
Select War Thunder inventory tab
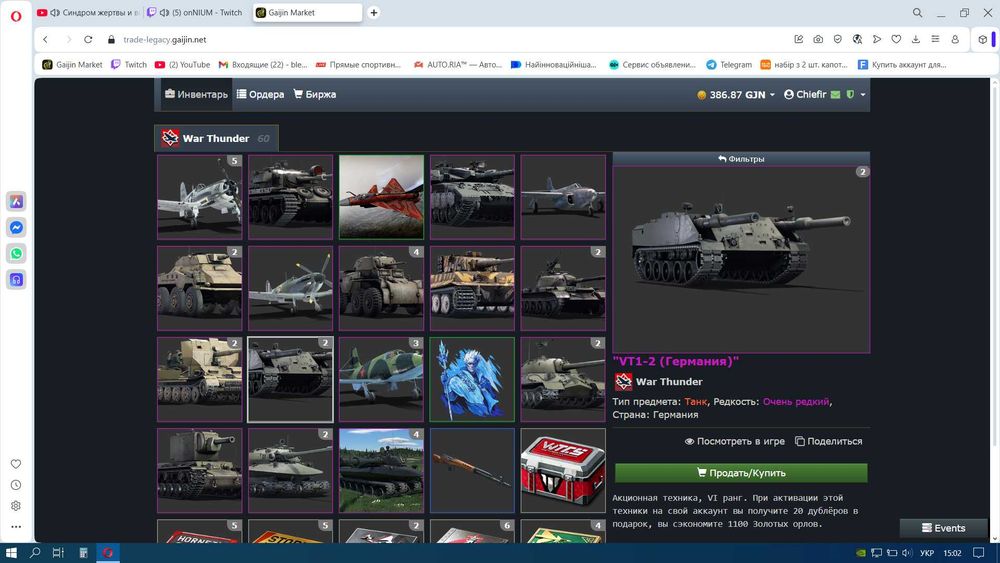(x=216, y=138)
